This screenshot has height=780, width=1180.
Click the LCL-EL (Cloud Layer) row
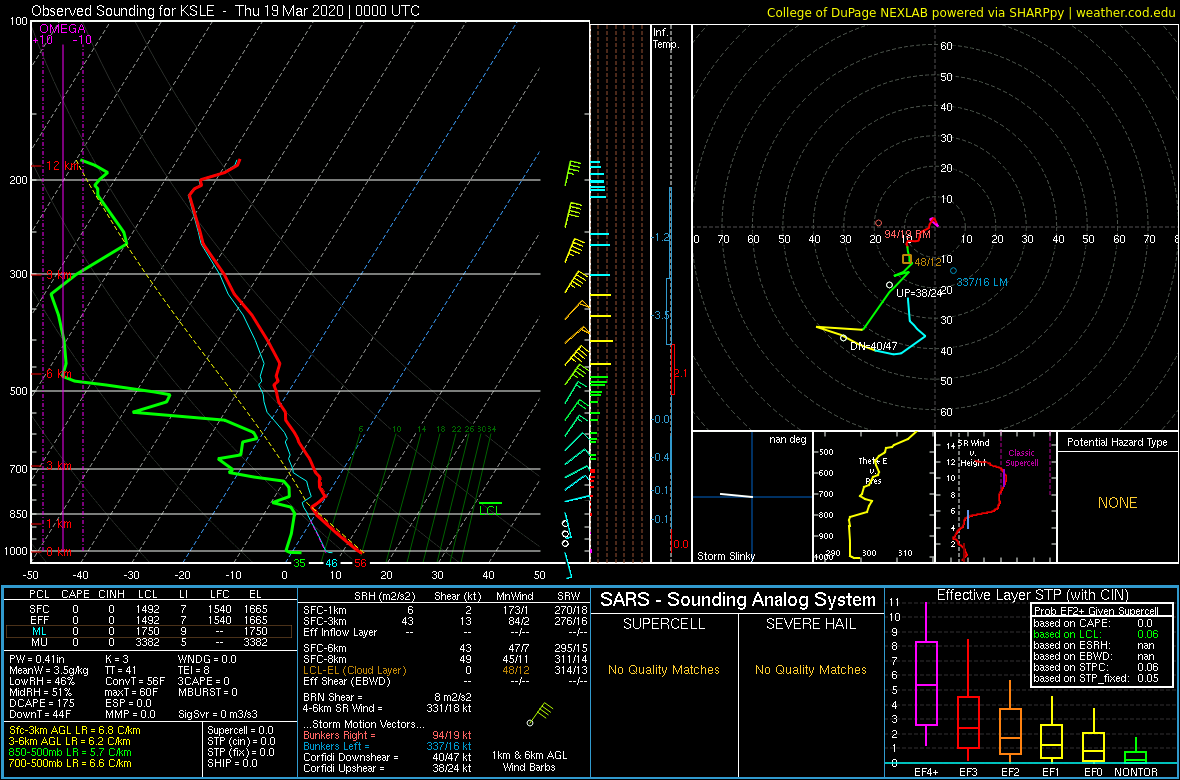click(x=444, y=670)
